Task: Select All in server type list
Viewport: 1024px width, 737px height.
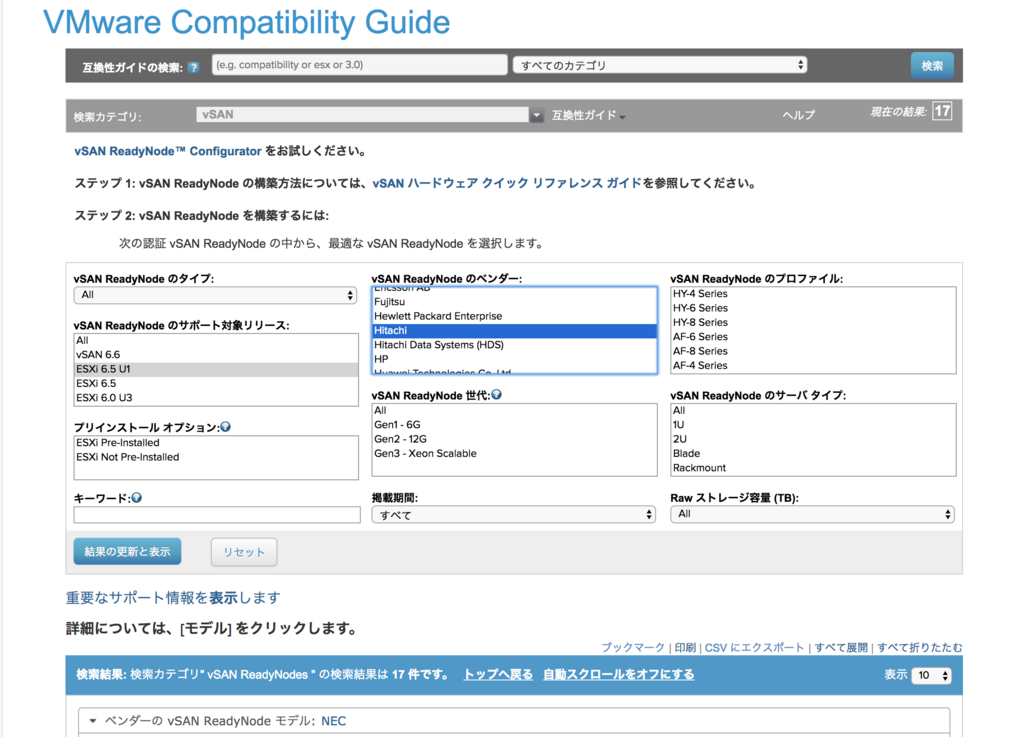Action: coord(813,411)
